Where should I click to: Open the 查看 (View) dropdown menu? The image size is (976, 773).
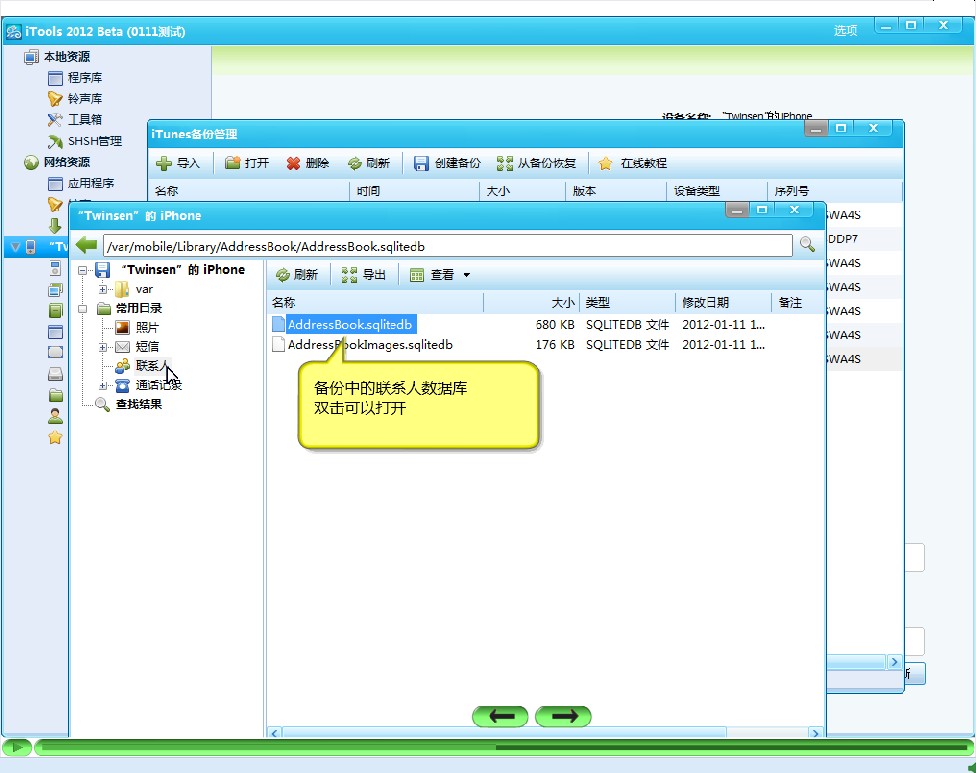[x=441, y=275]
